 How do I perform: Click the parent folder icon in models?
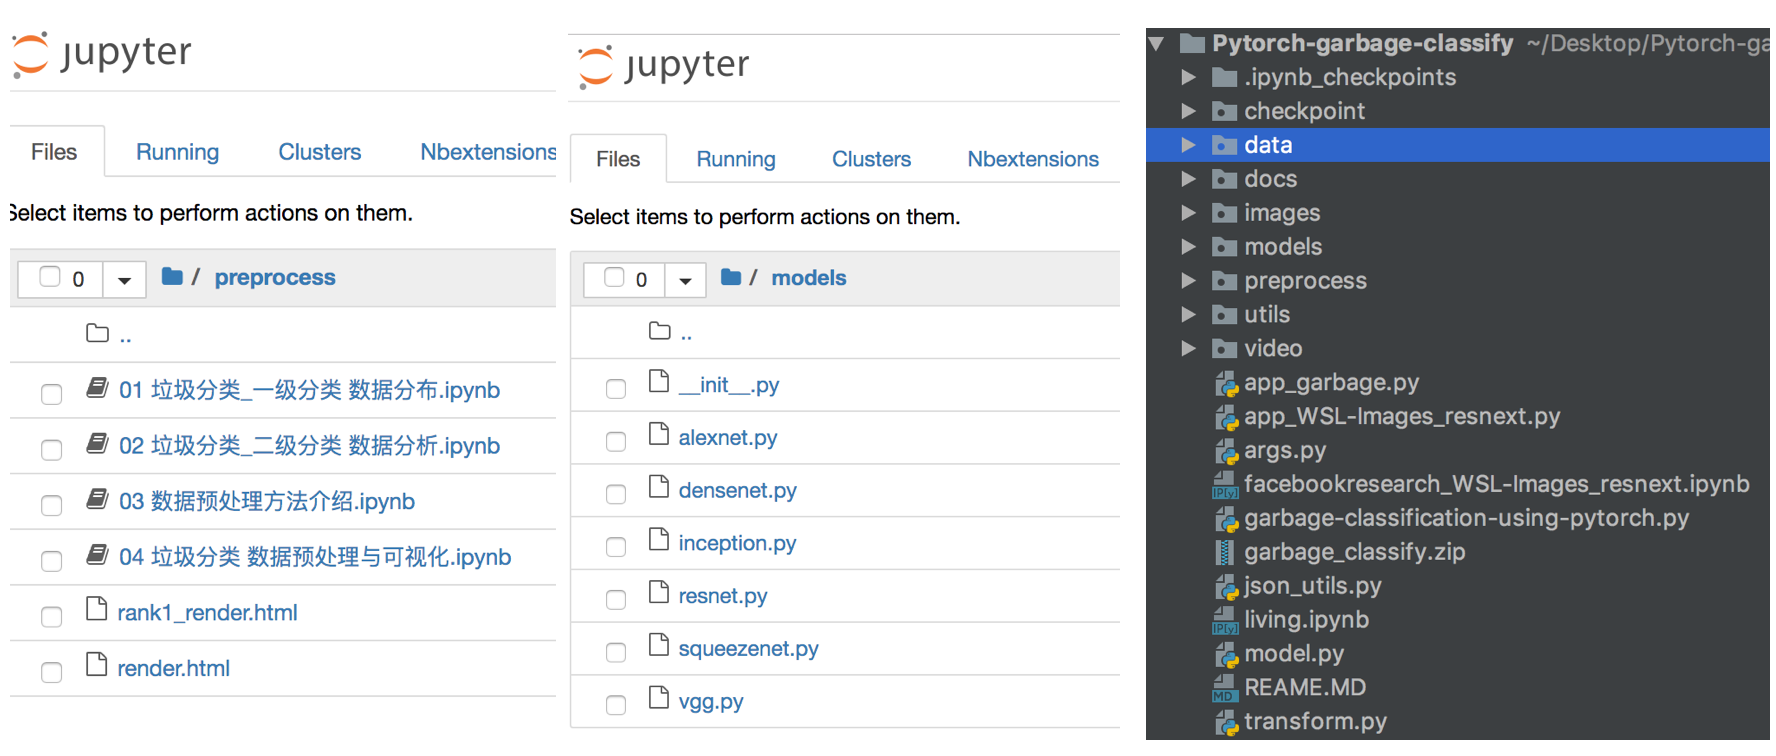(659, 331)
